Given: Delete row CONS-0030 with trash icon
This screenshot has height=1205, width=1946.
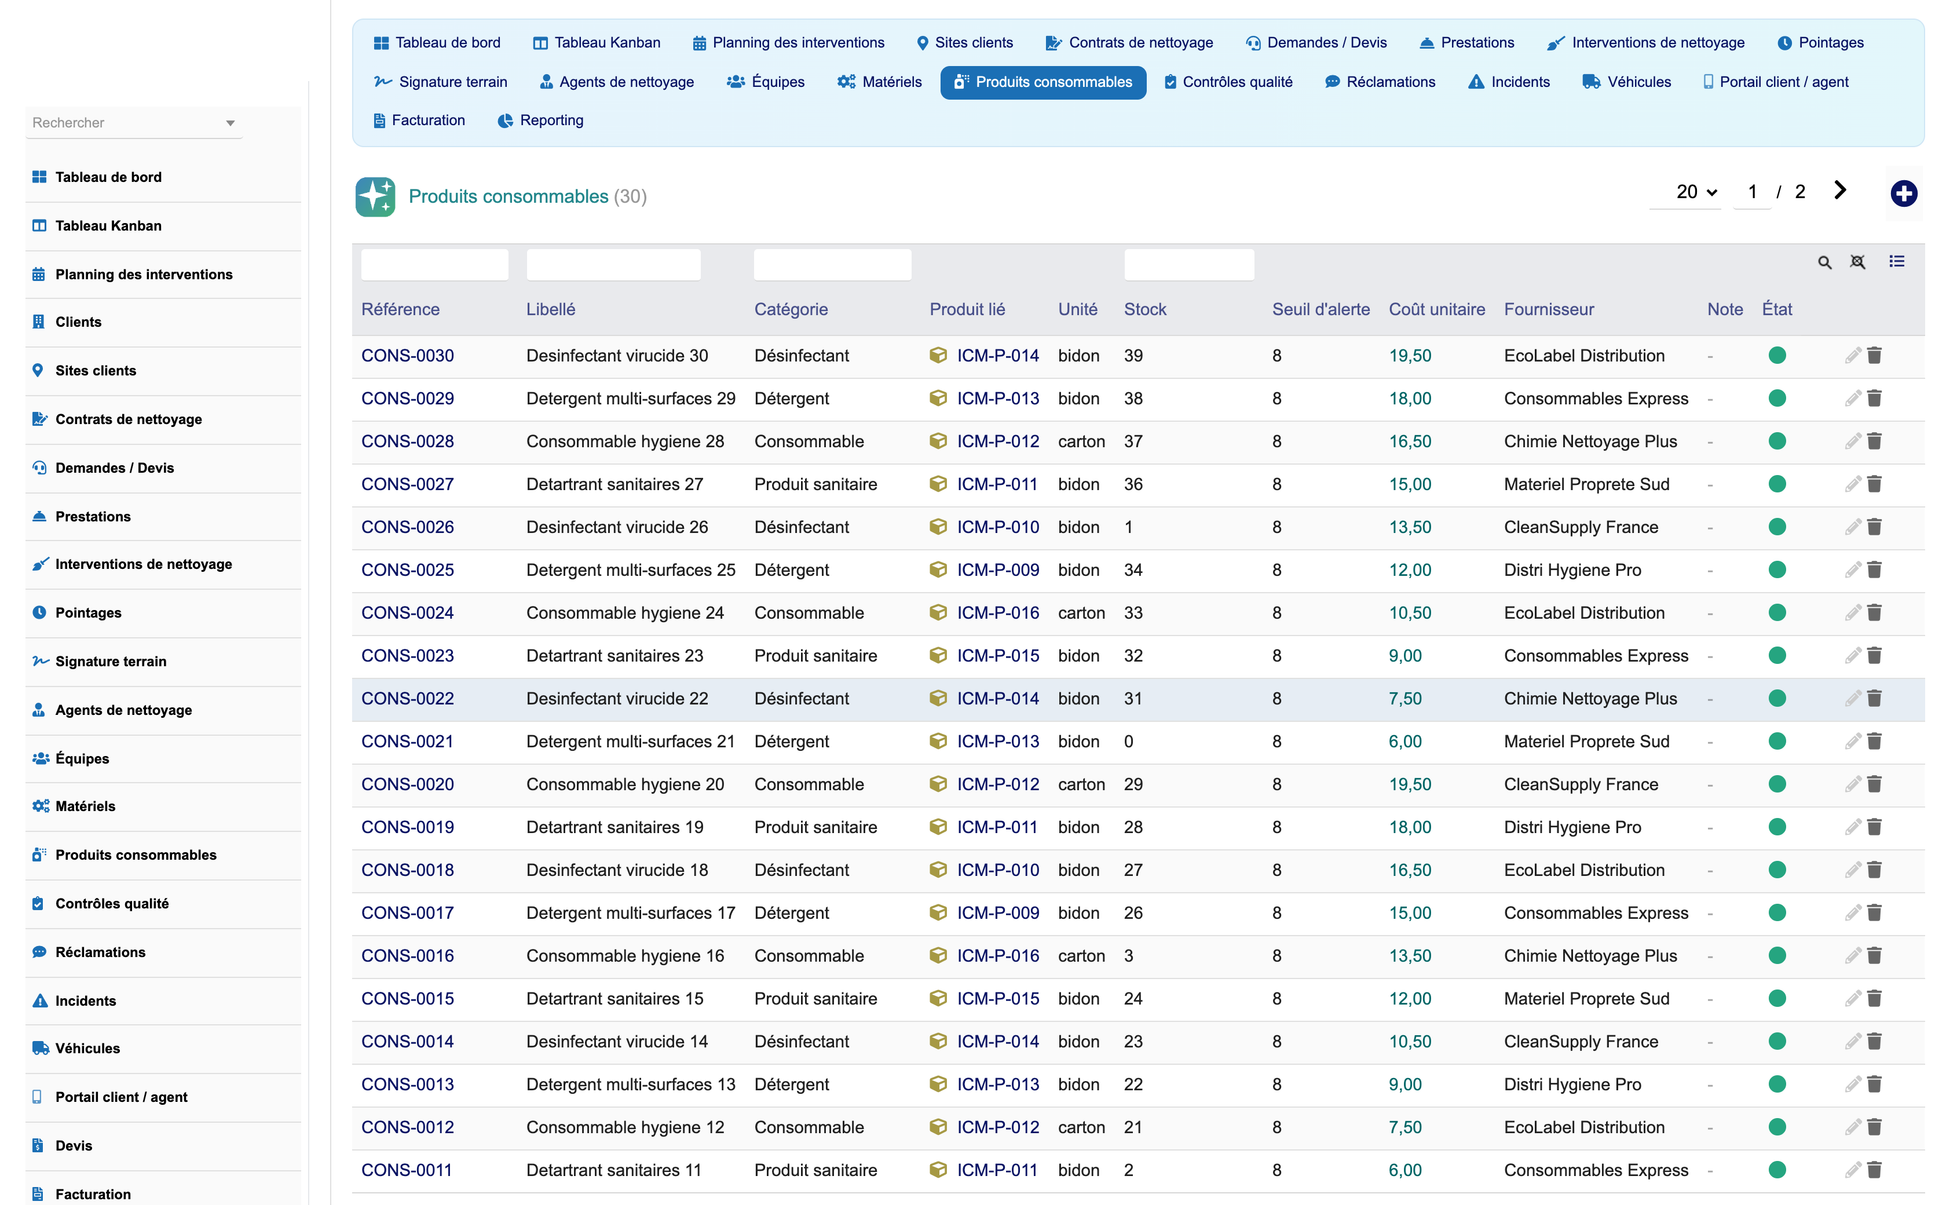Looking at the screenshot, I should point(1874,355).
